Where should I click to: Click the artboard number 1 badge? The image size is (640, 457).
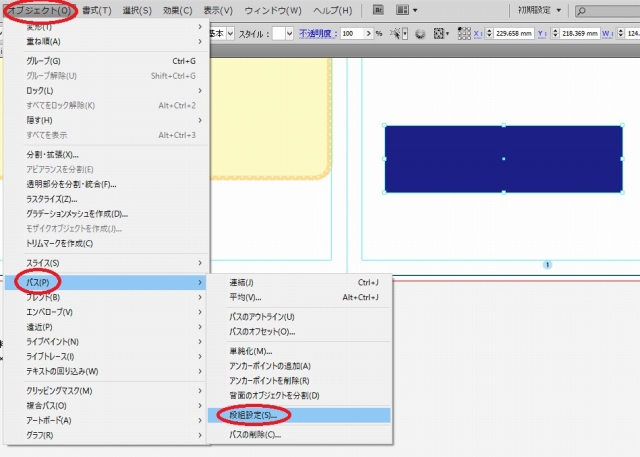coord(547,265)
